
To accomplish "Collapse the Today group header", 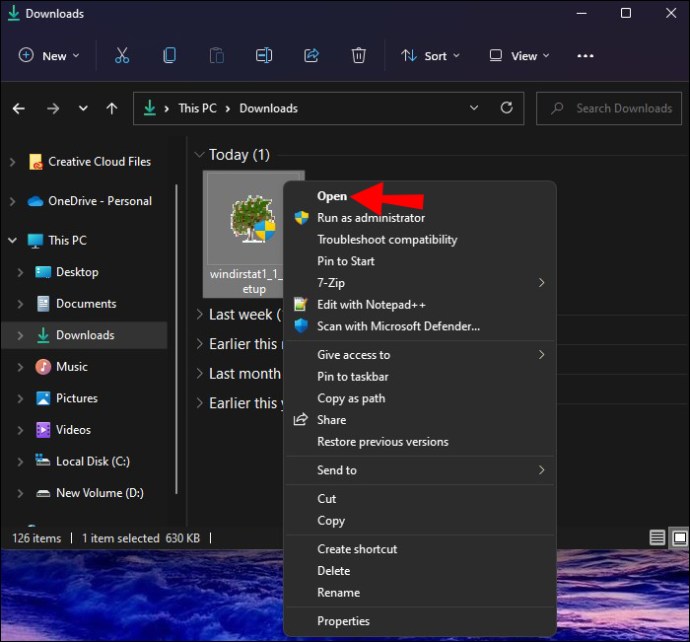I will tap(199, 155).
